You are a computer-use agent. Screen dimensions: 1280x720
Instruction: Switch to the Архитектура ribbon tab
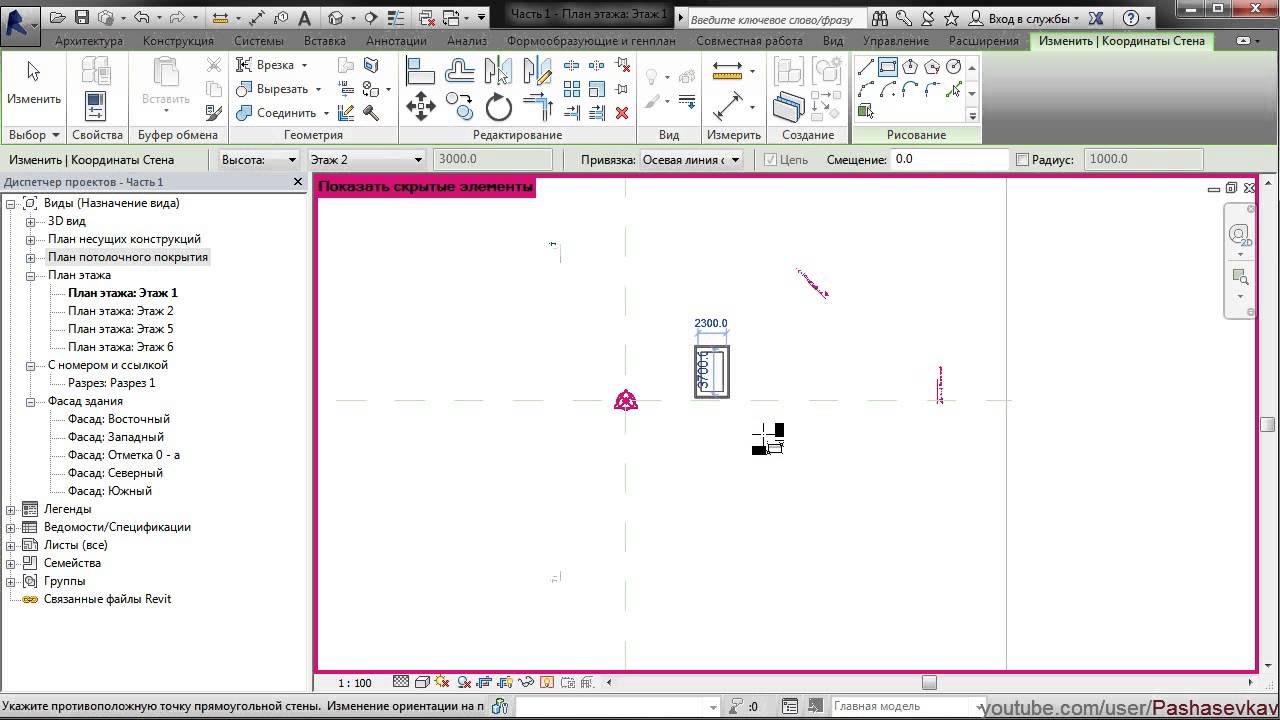[x=89, y=41]
